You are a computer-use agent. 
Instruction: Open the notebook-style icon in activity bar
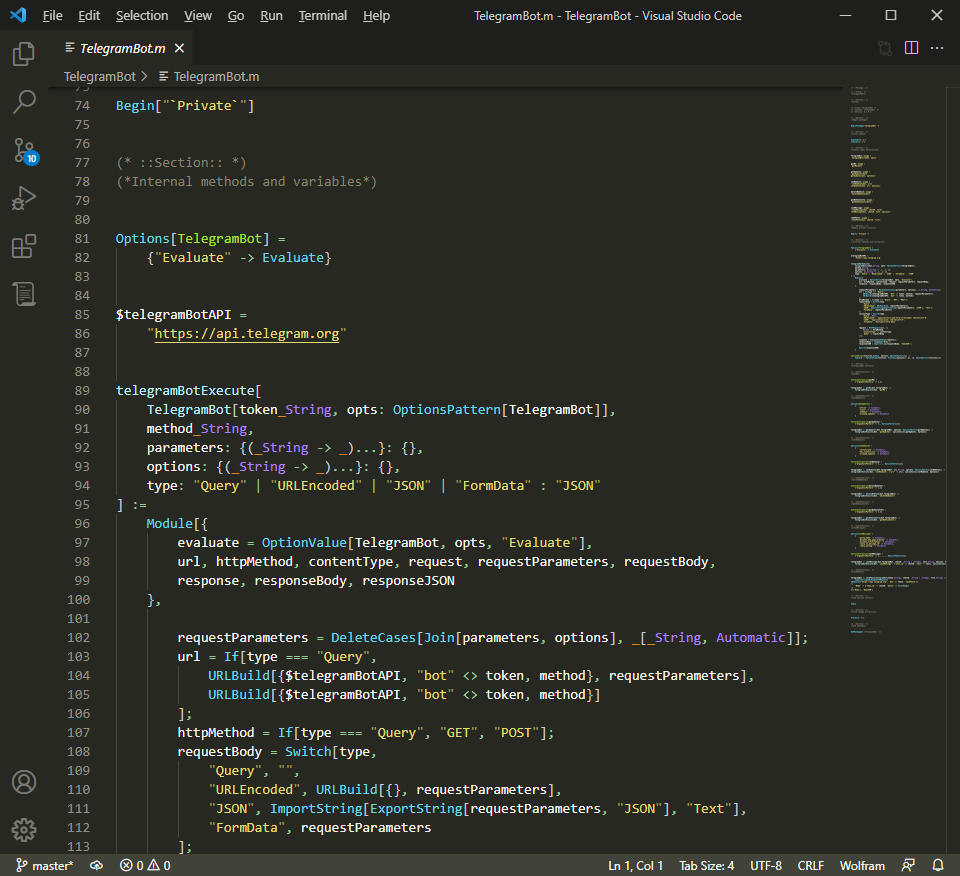(24, 294)
